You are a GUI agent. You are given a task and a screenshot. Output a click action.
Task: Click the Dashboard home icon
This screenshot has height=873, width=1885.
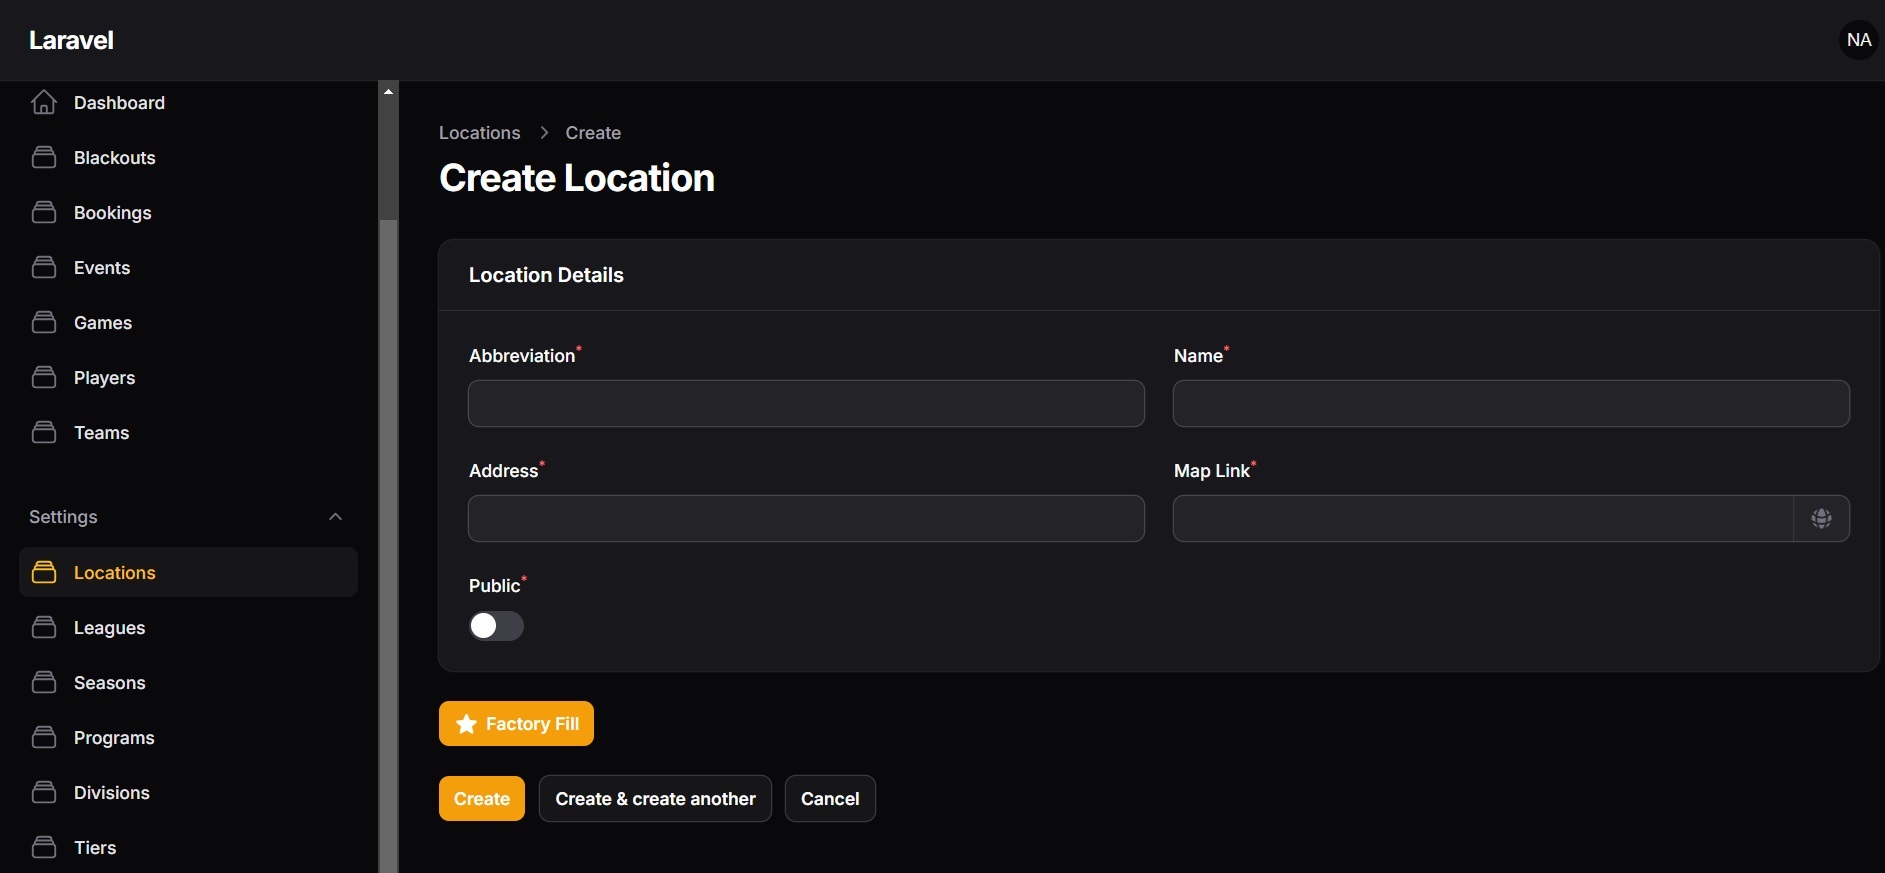pos(44,102)
